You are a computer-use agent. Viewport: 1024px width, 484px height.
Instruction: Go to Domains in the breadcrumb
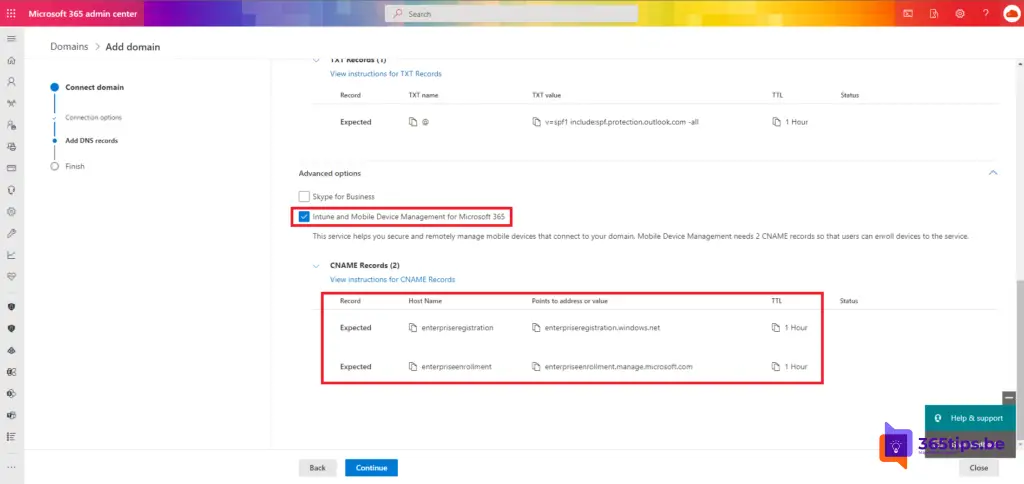(x=68, y=47)
